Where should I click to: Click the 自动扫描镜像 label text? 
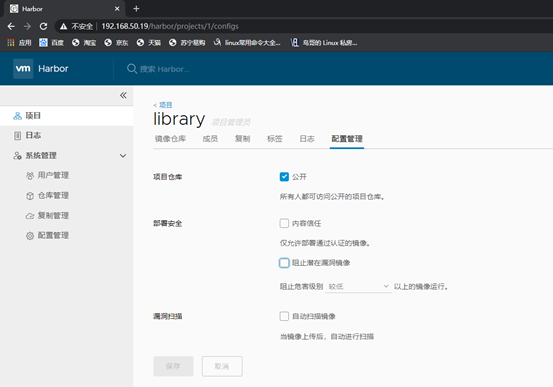coord(314,316)
